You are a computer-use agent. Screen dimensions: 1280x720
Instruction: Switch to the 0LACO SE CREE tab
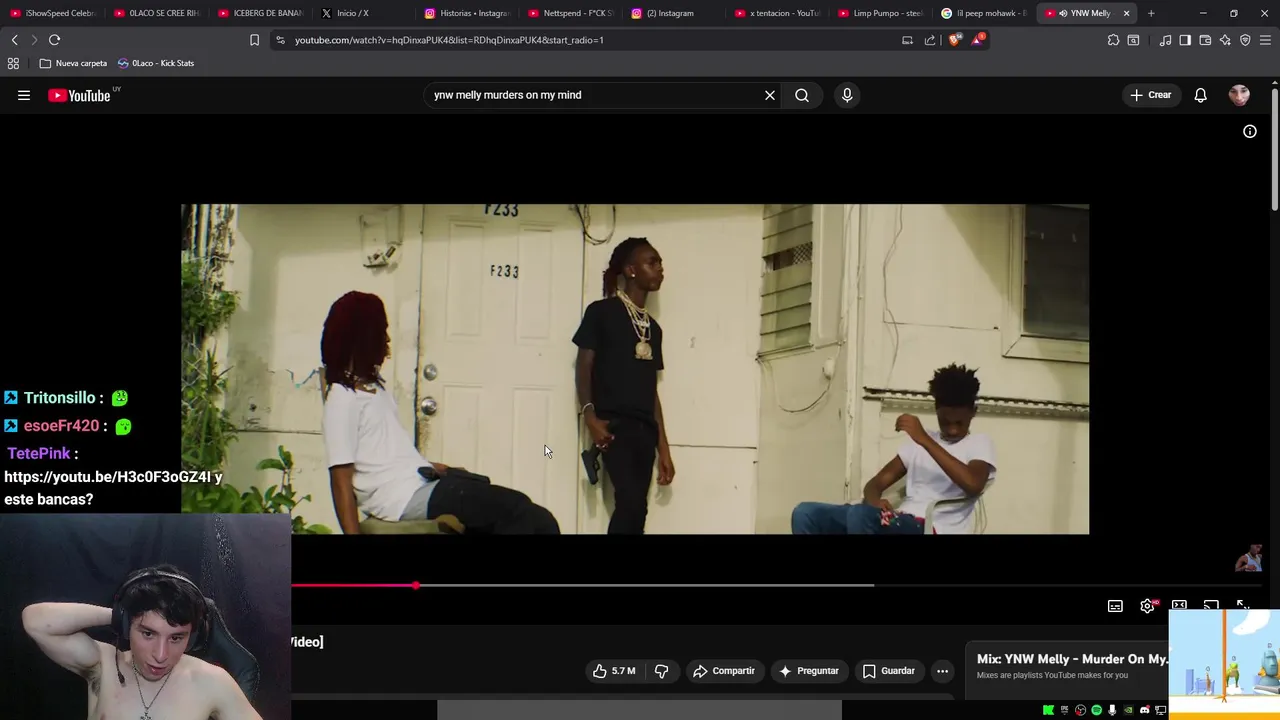point(157,13)
